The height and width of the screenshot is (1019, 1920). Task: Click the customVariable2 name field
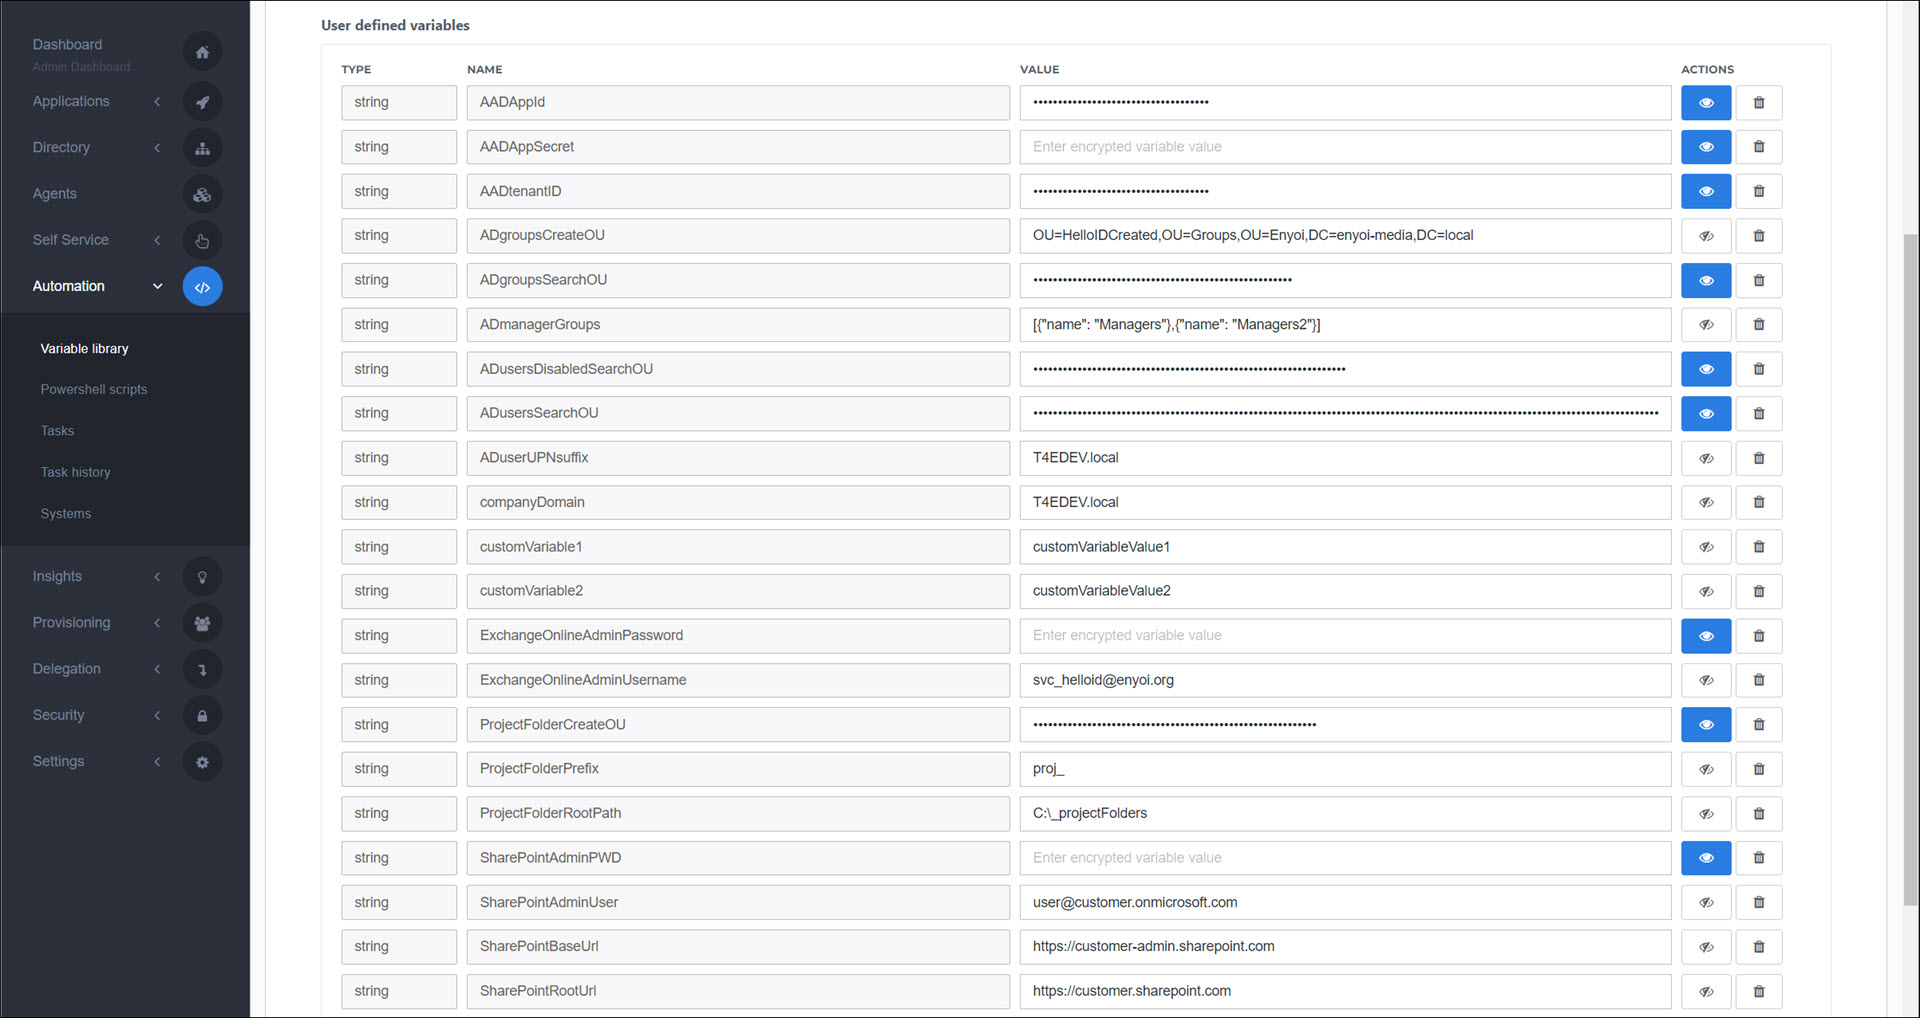click(738, 591)
